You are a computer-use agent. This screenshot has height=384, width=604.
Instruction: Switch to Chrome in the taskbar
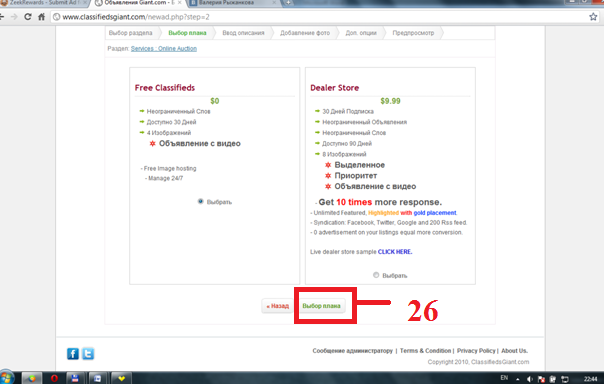pyautogui.click(x=32, y=378)
